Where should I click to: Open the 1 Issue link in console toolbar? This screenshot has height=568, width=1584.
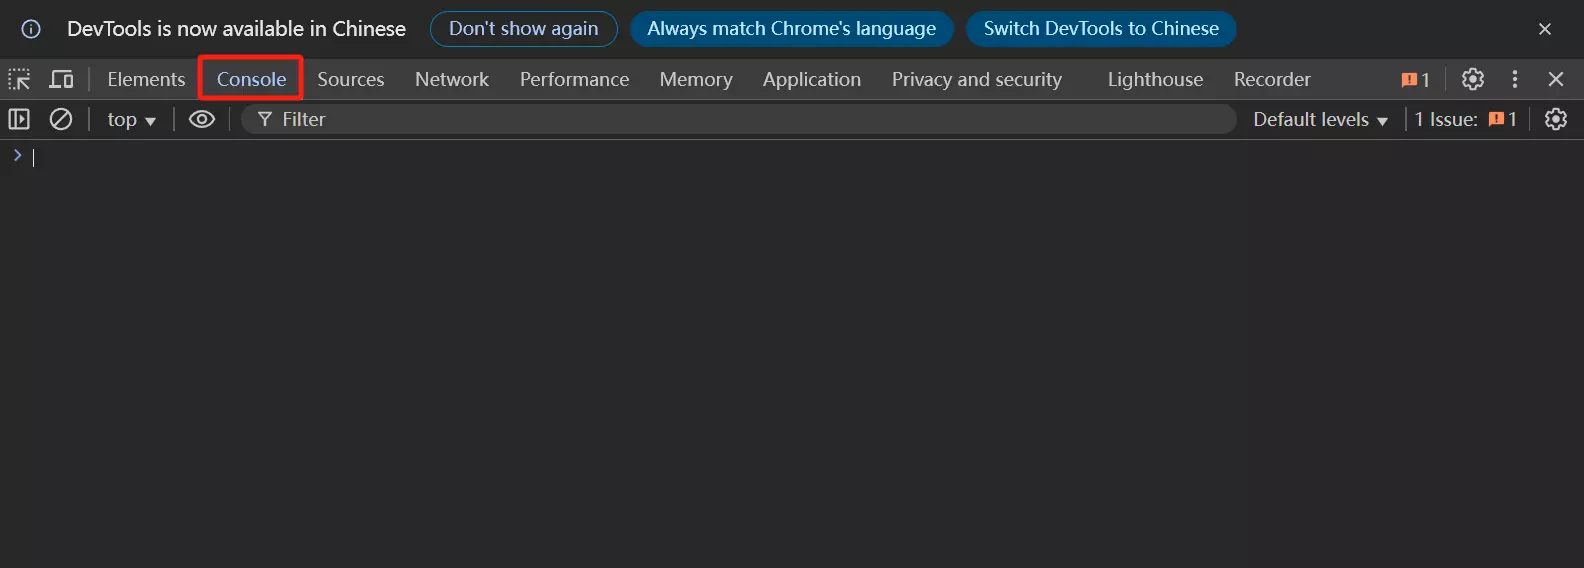[x=1465, y=120]
